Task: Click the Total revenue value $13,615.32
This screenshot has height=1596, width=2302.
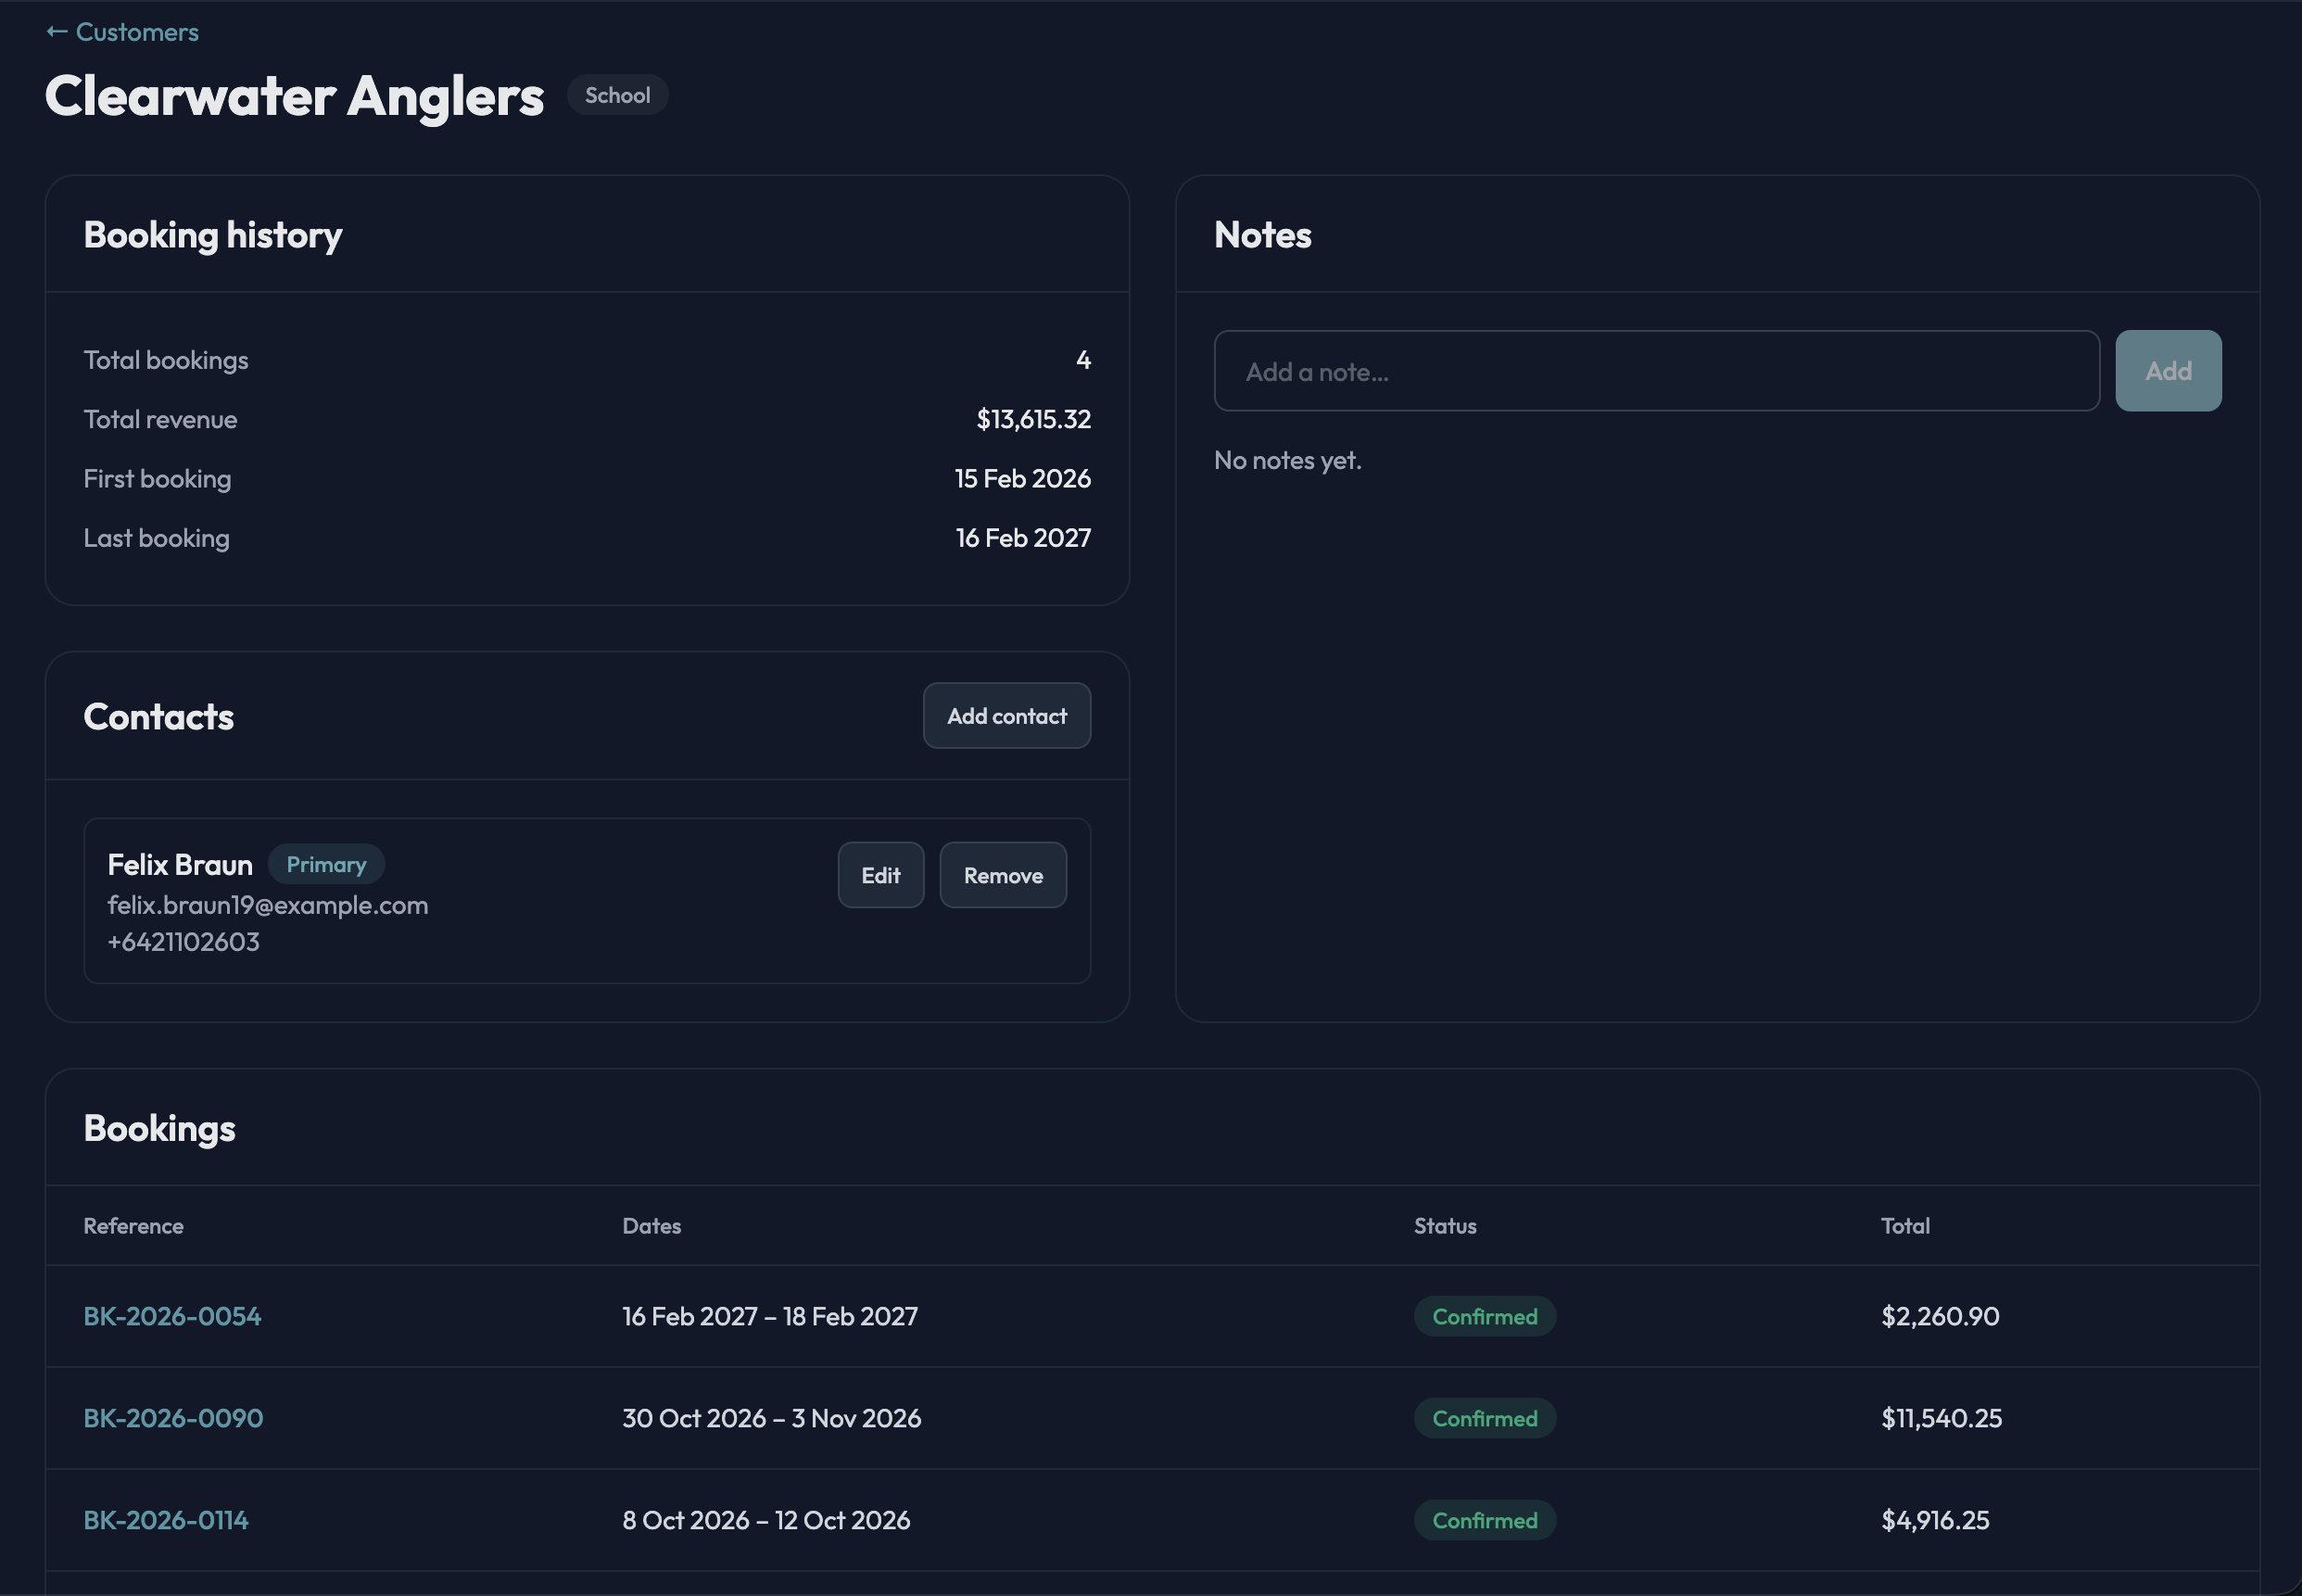Action: pos(1033,419)
